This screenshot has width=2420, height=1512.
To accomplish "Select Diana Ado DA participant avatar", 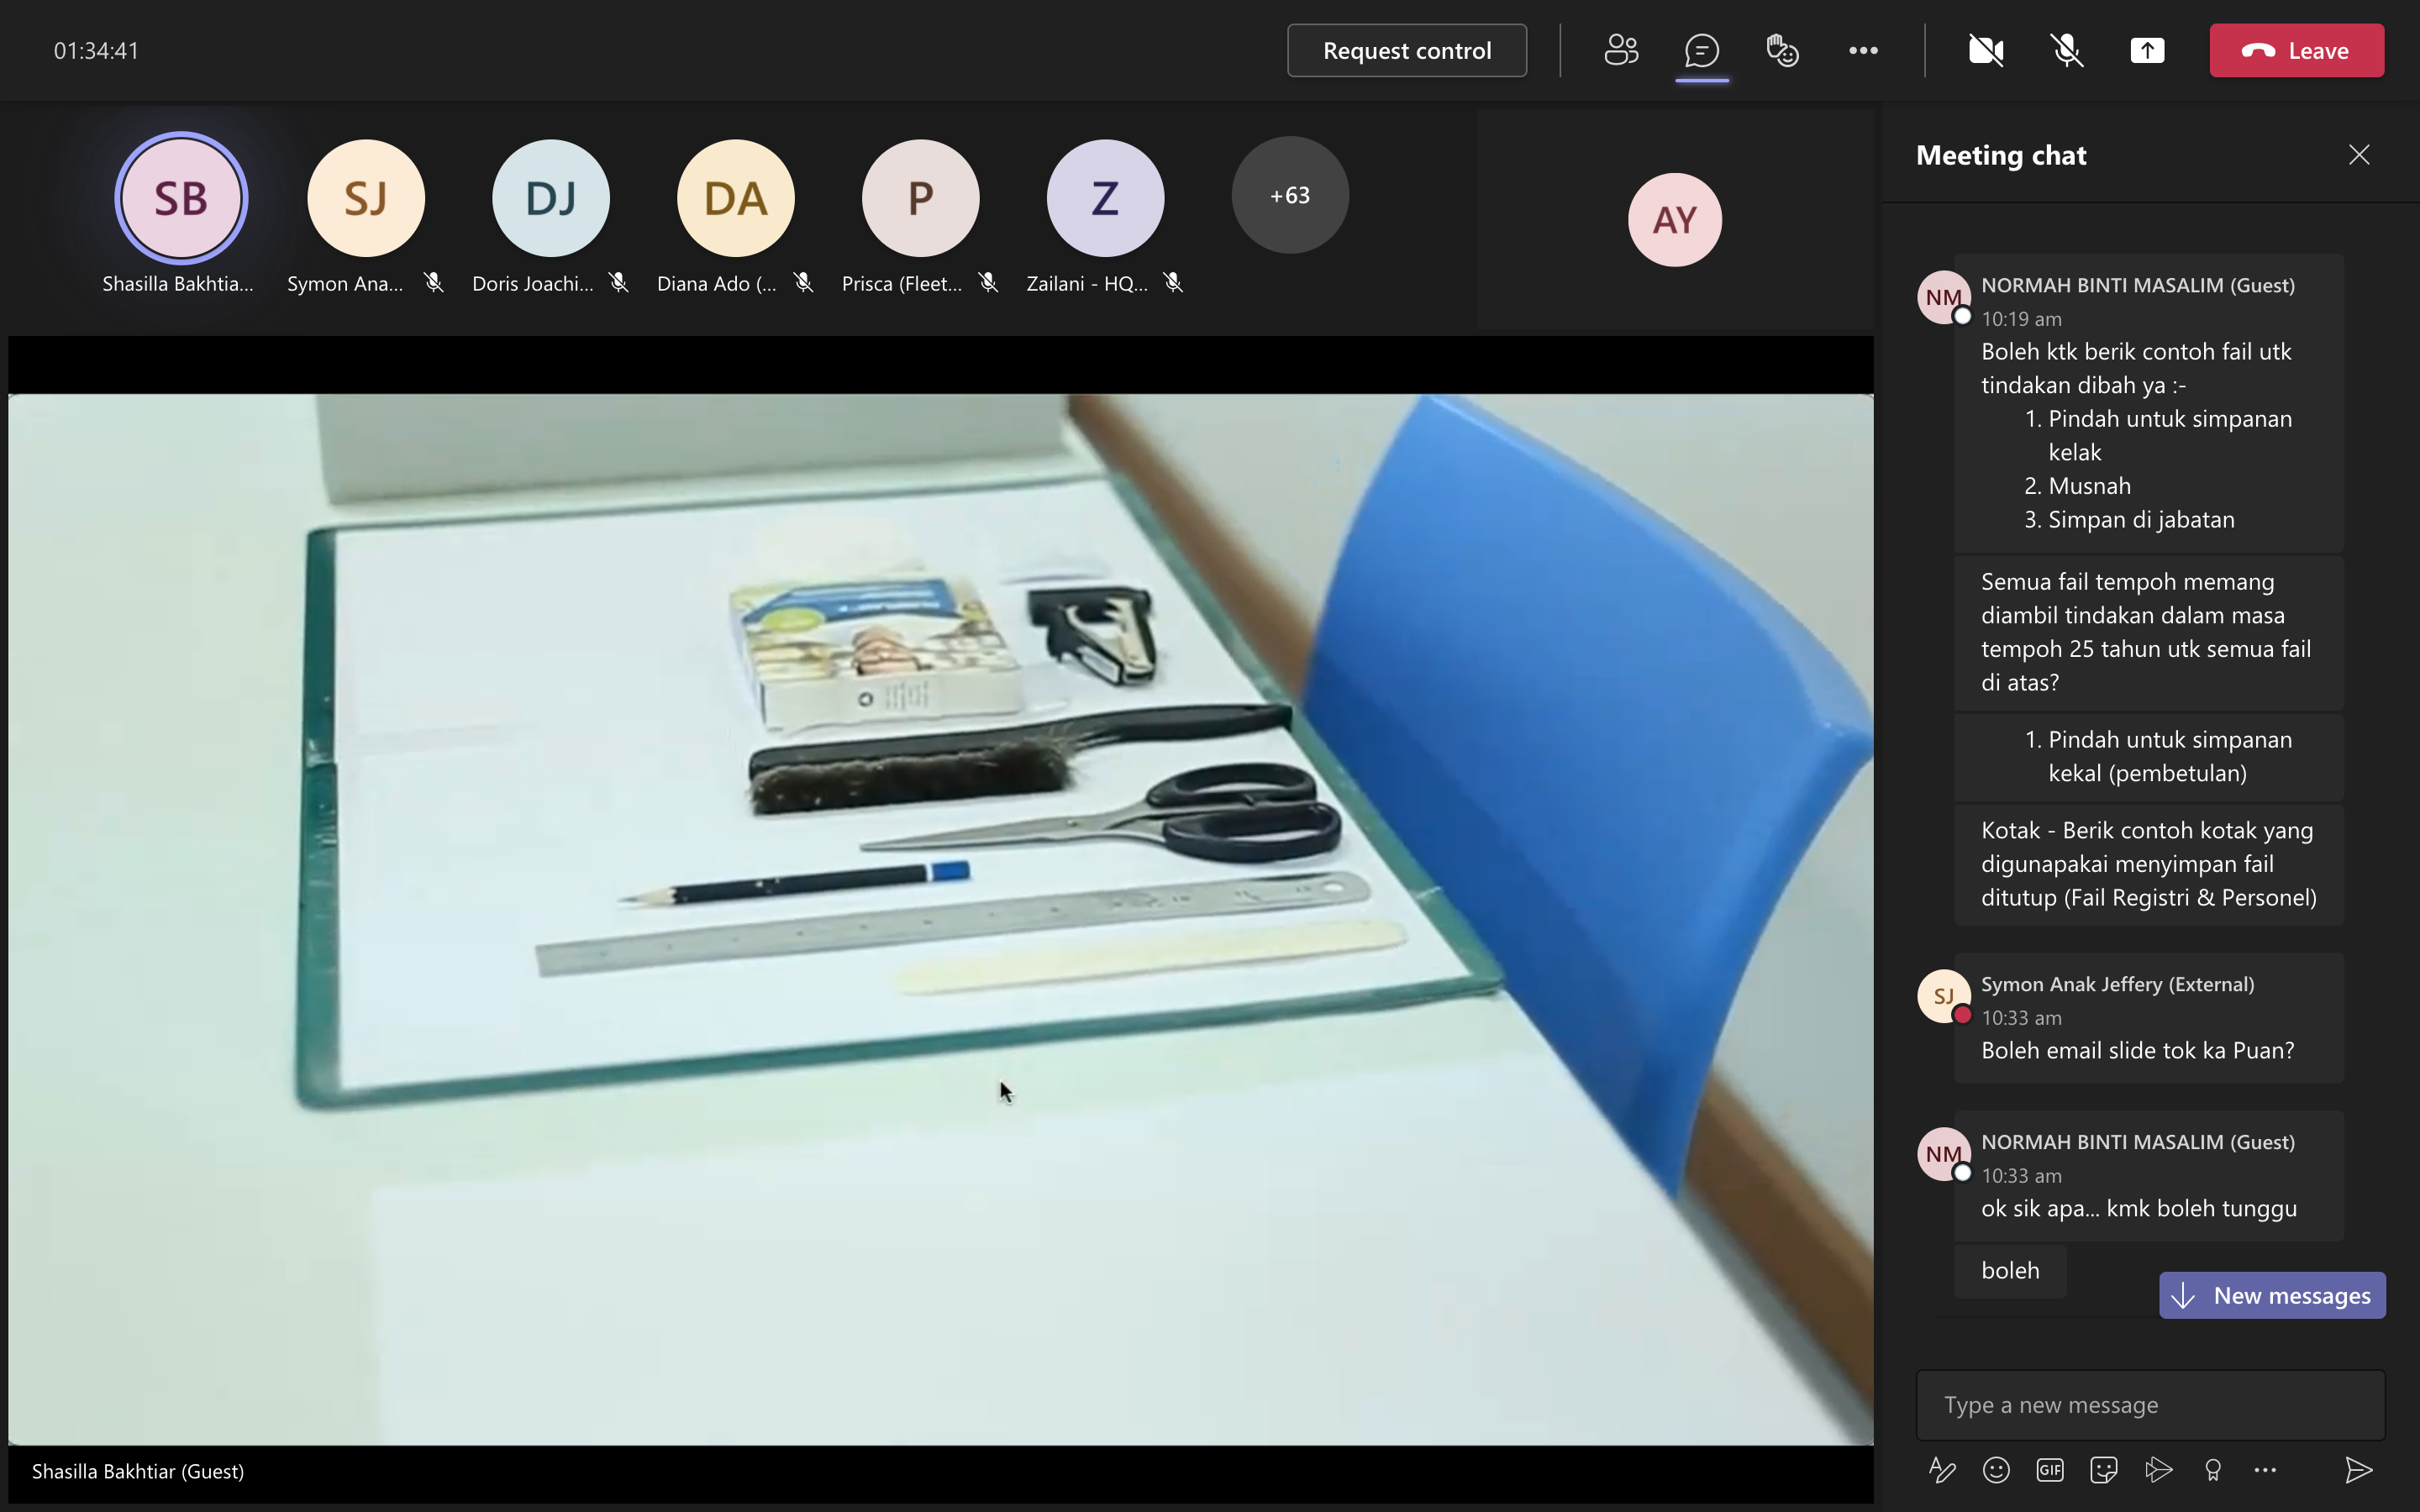I will pyautogui.click(x=736, y=198).
